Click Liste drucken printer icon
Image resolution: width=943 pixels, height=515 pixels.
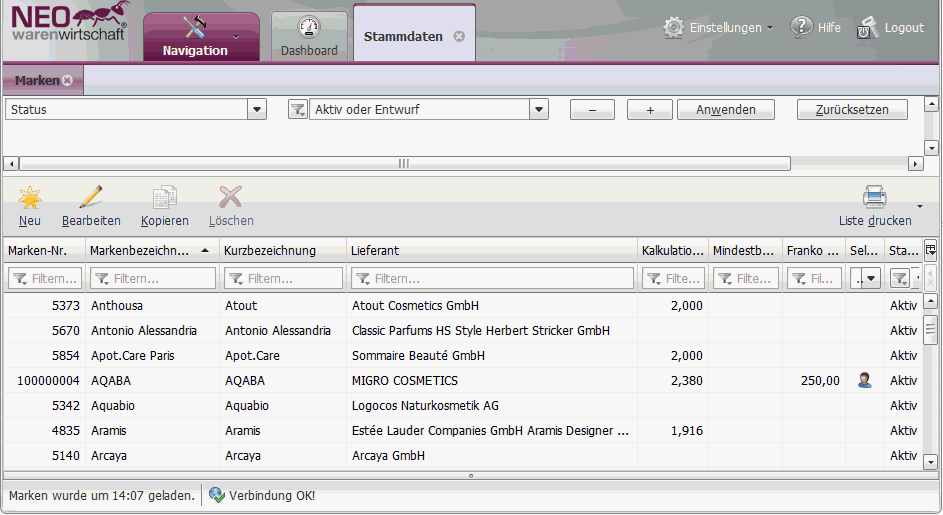point(874,196)
